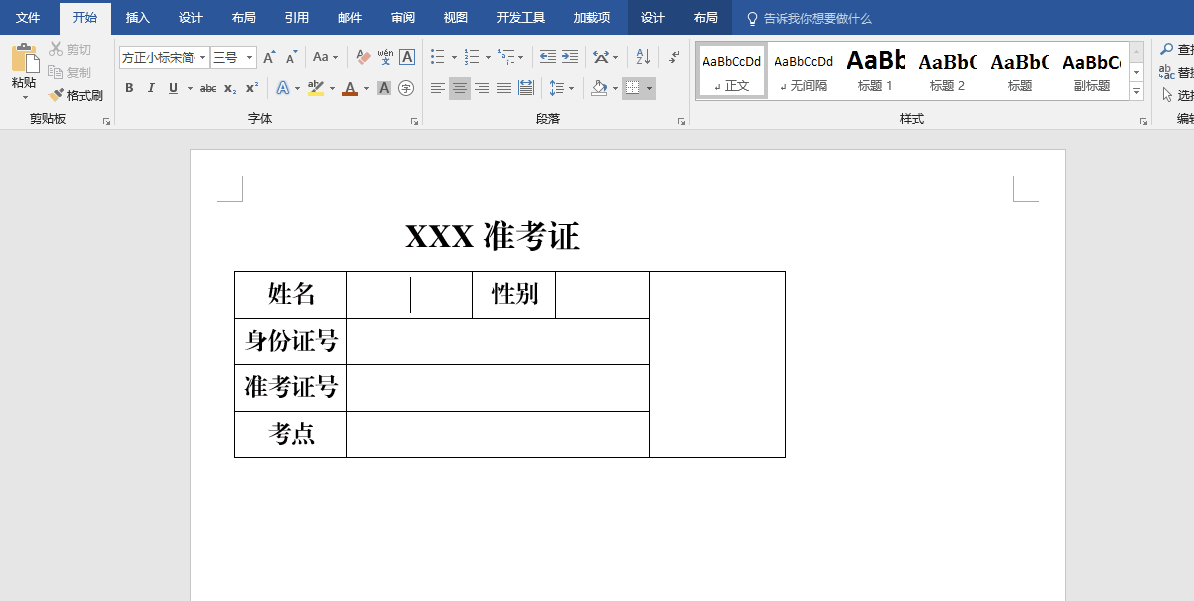
Task: Align text left
Action: 437,88
